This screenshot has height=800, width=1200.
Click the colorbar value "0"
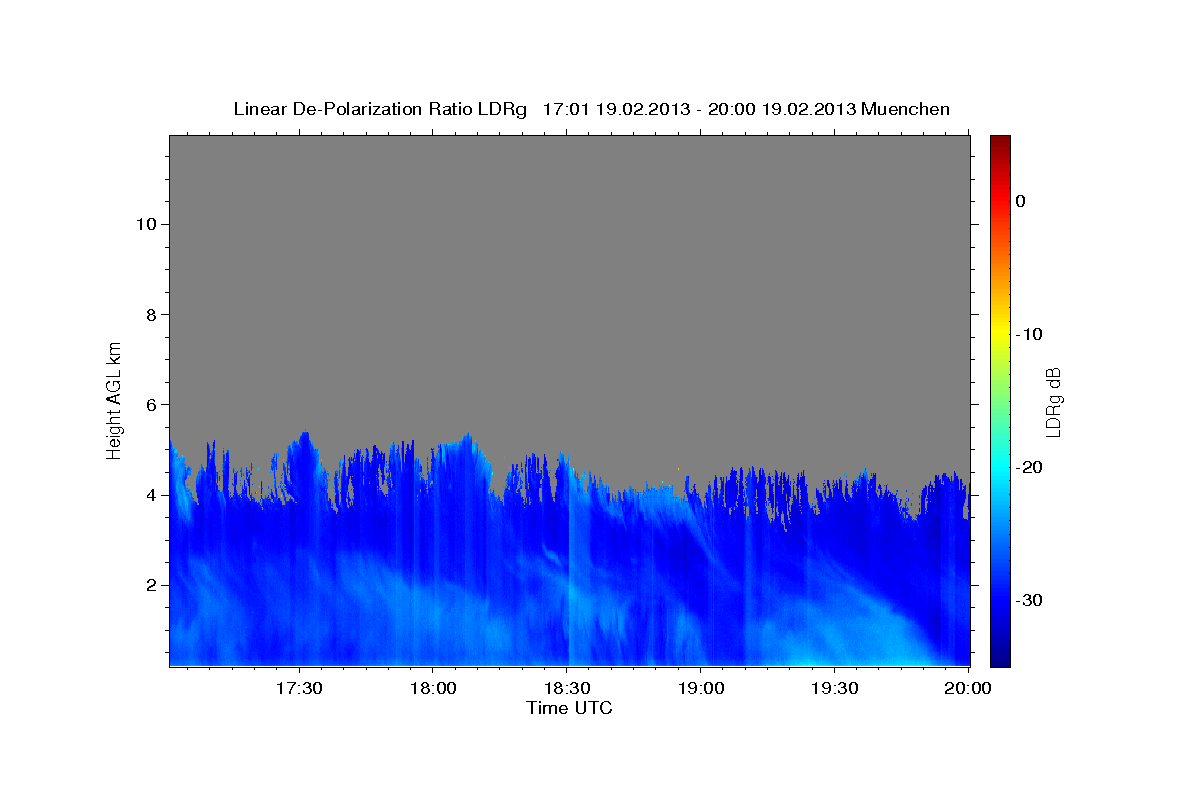[1020, 201]
